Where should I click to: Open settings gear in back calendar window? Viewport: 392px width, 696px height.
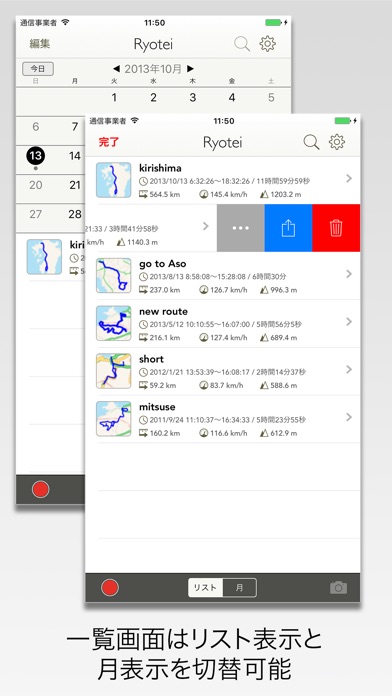268,44
